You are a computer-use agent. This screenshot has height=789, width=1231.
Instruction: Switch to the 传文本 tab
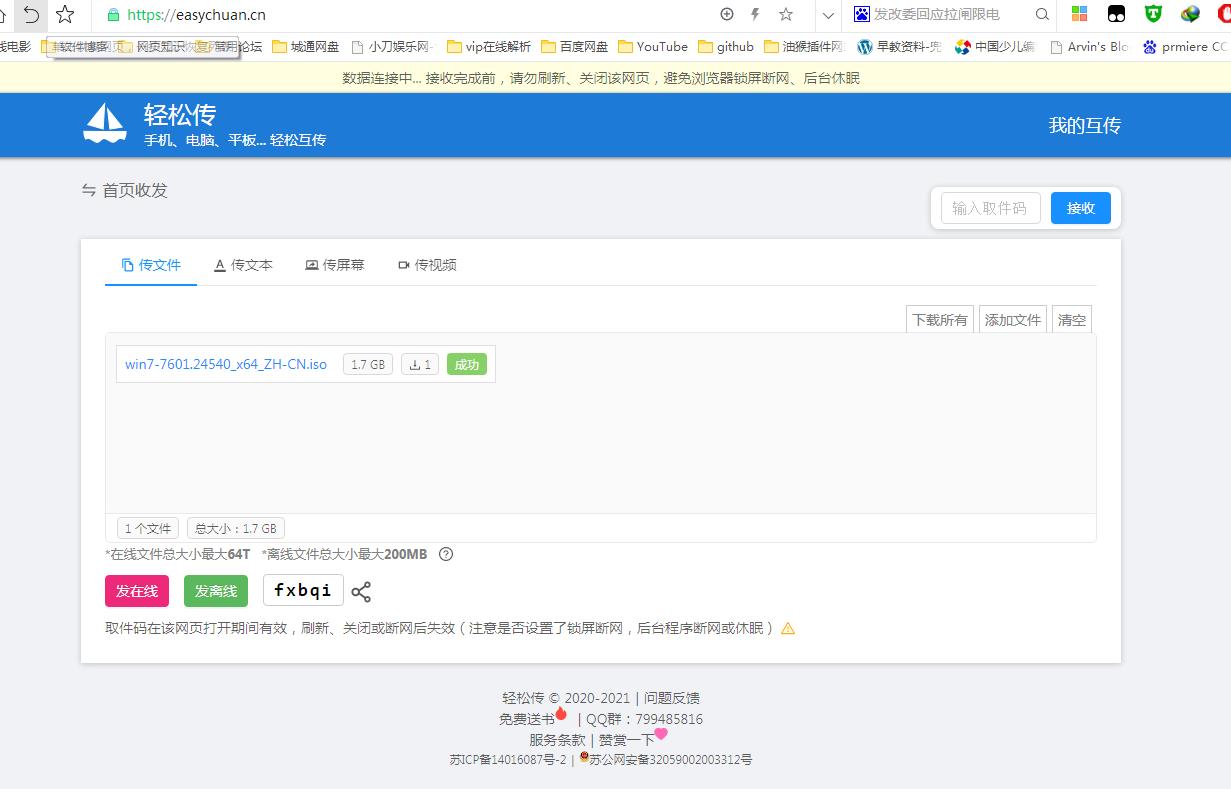pyautogui.click(x=243, y=264)
